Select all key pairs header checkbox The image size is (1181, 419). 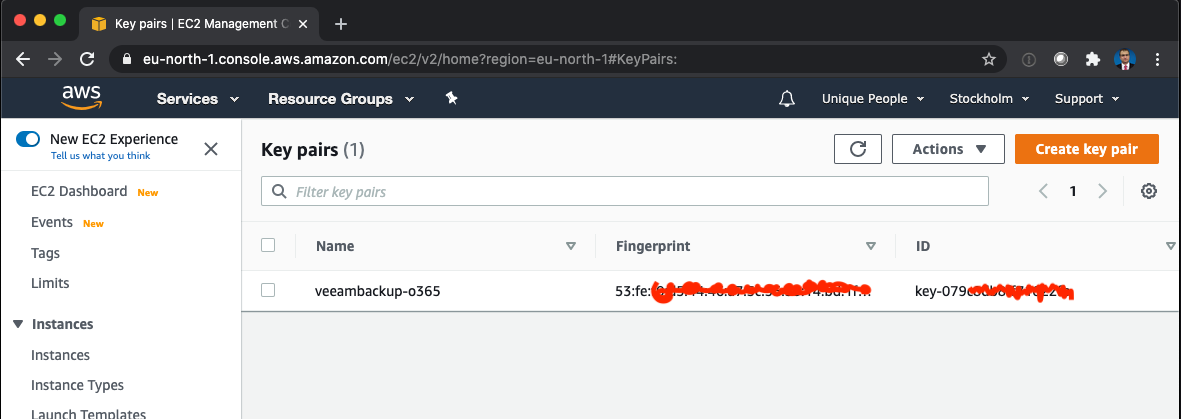point(267,245)
